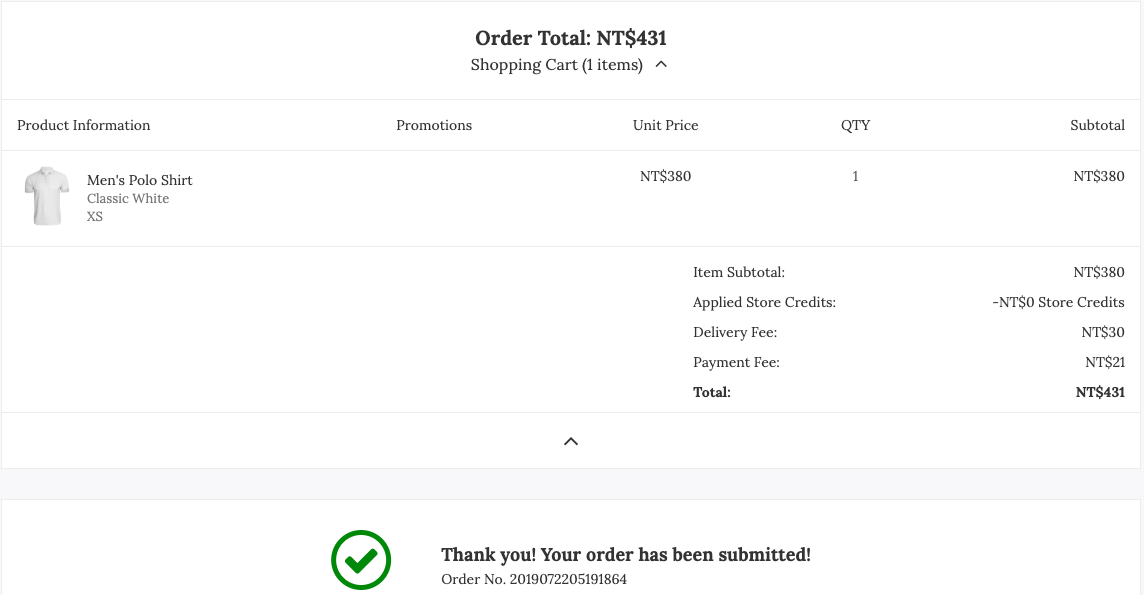
Task: Open the Men's Polo Shirt product name
Action: [x=139, y=180]
